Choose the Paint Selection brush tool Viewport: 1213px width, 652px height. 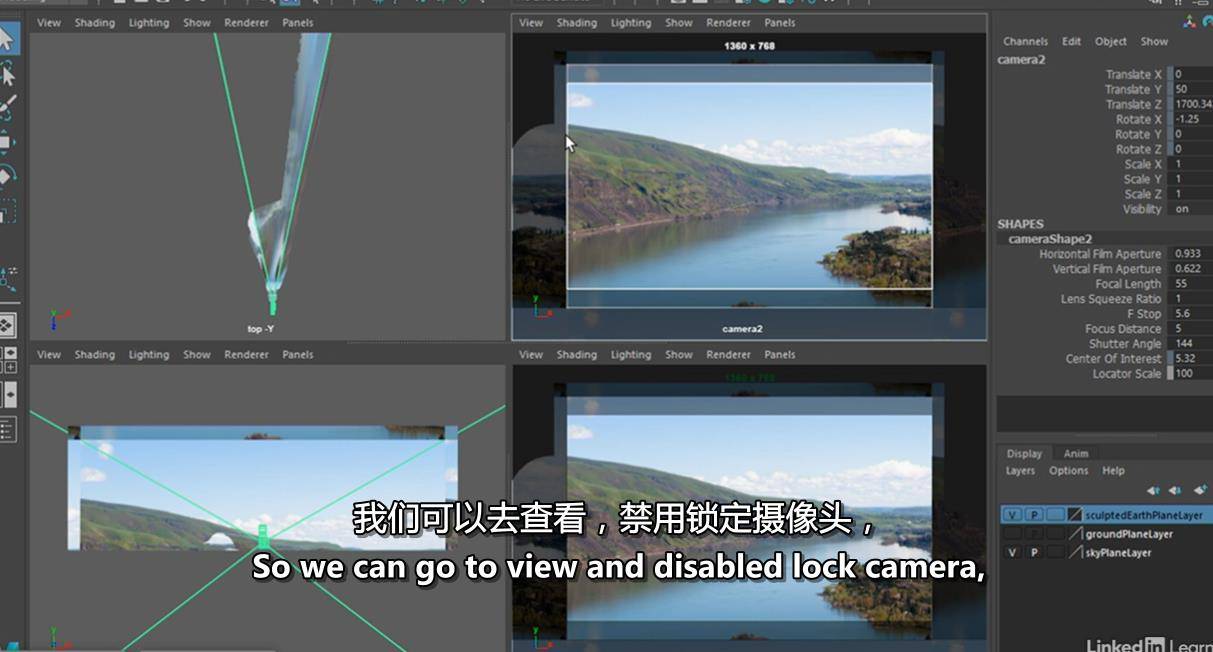click(x=6, y=107)
